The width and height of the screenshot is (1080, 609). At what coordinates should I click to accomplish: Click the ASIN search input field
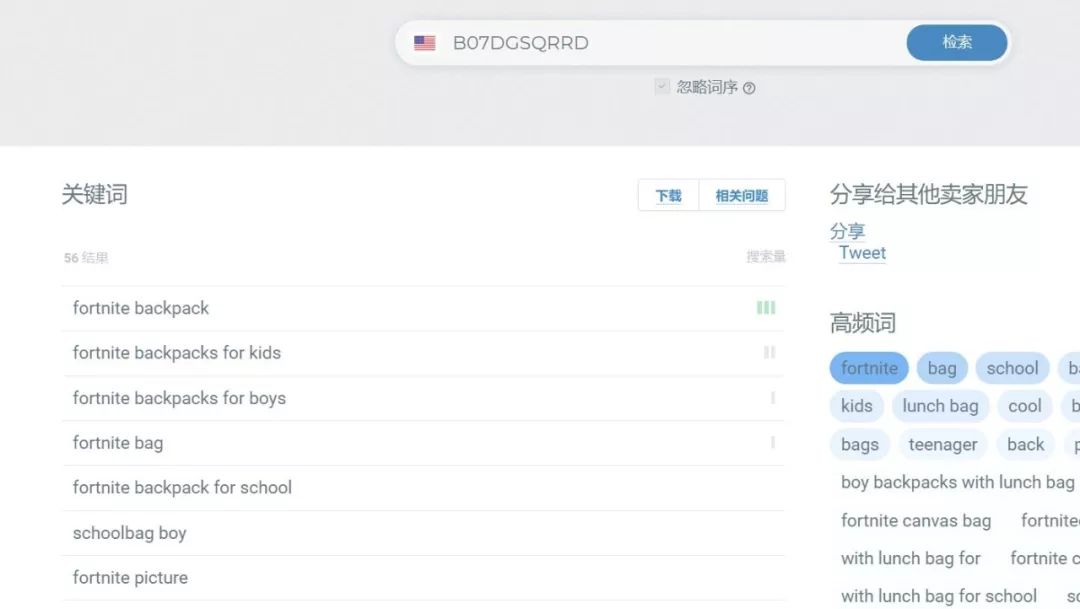(x=670, y=43)
